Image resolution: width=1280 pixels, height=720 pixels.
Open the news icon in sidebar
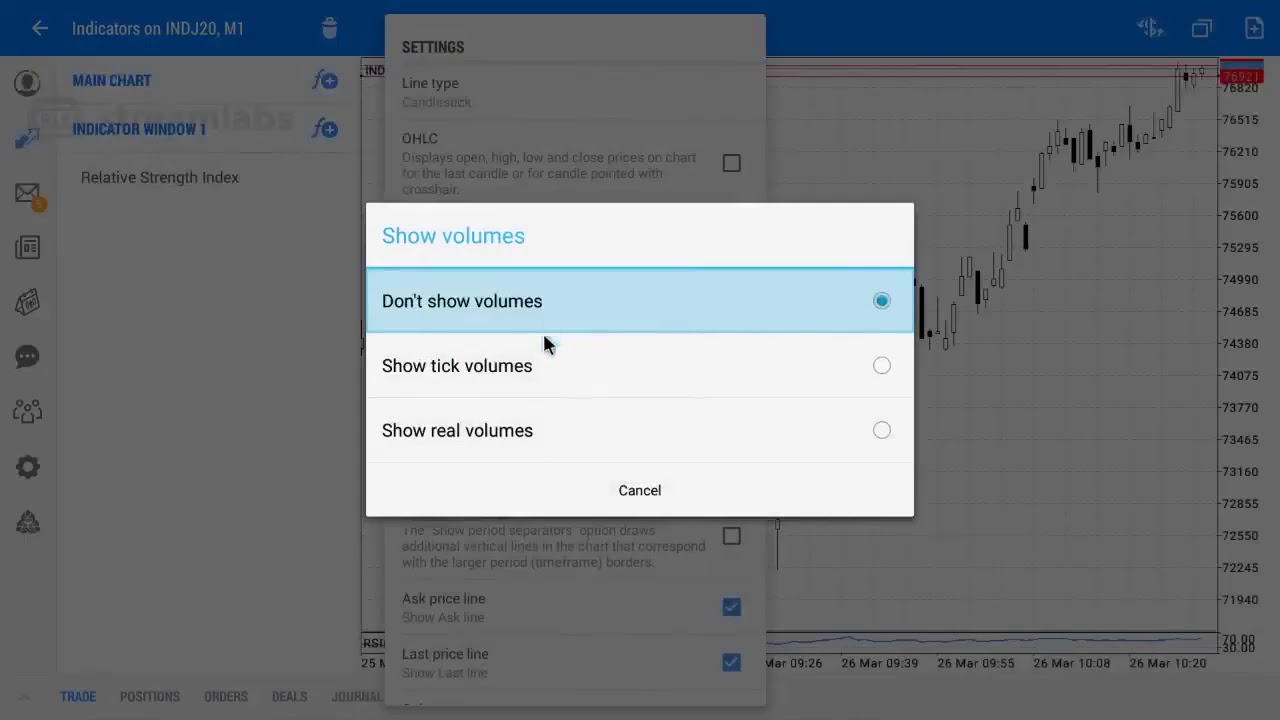(x=27, y=248)
